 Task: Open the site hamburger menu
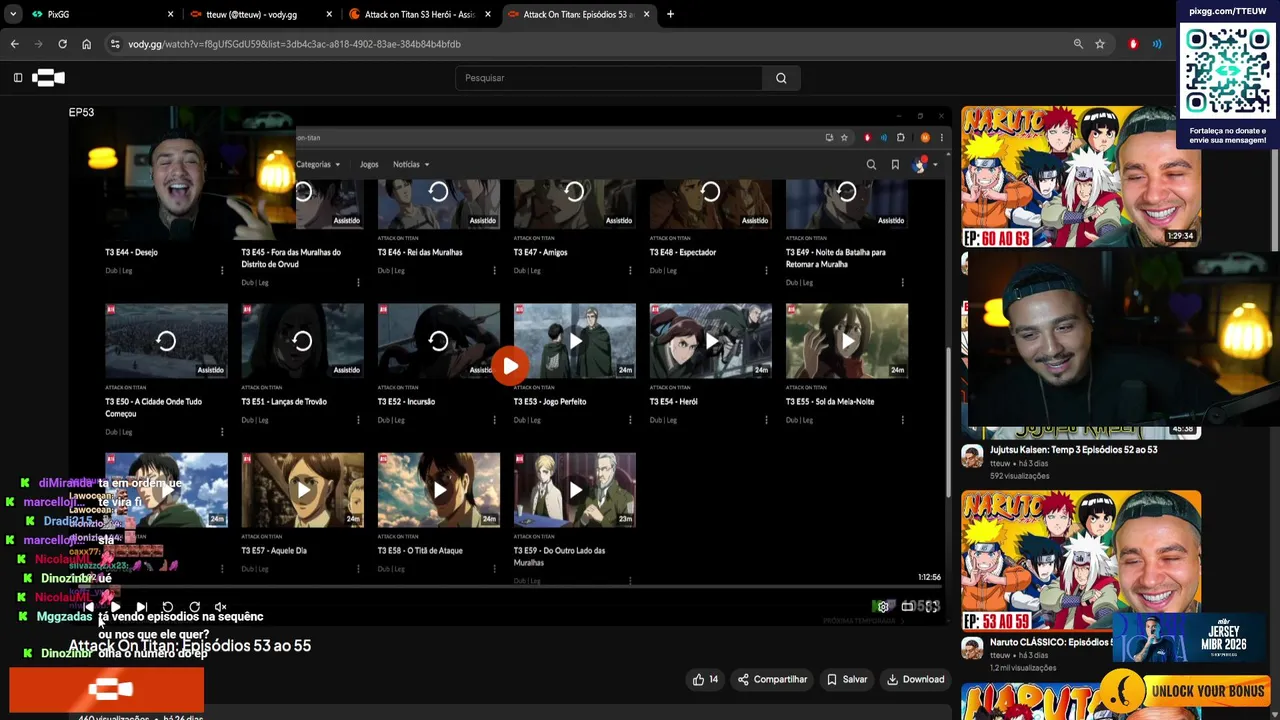pyautogui.click(x=18, y=78)
